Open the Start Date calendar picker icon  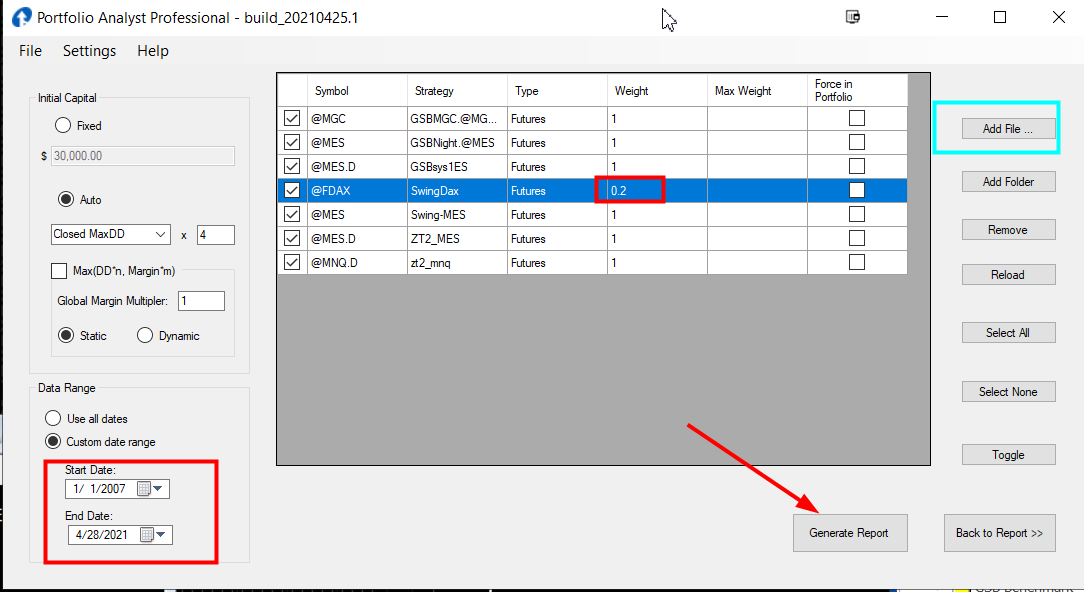pos(144,489)
